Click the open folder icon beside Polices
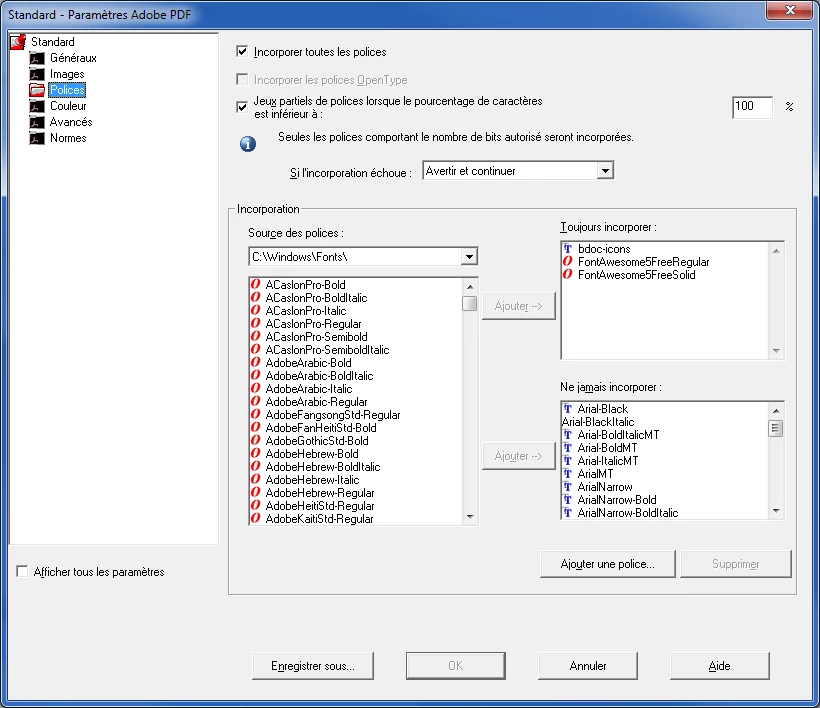Screen dimensions: 820x708 37,90
